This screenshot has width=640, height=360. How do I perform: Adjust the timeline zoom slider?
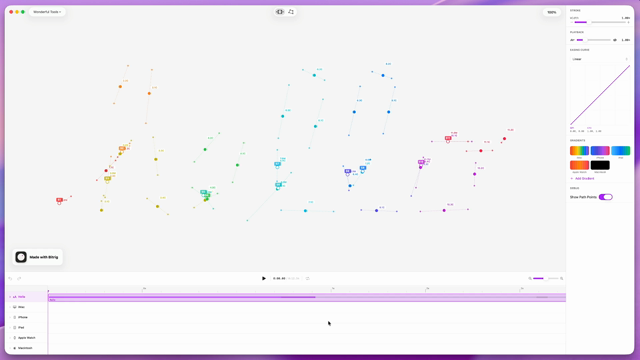point(546,278)
